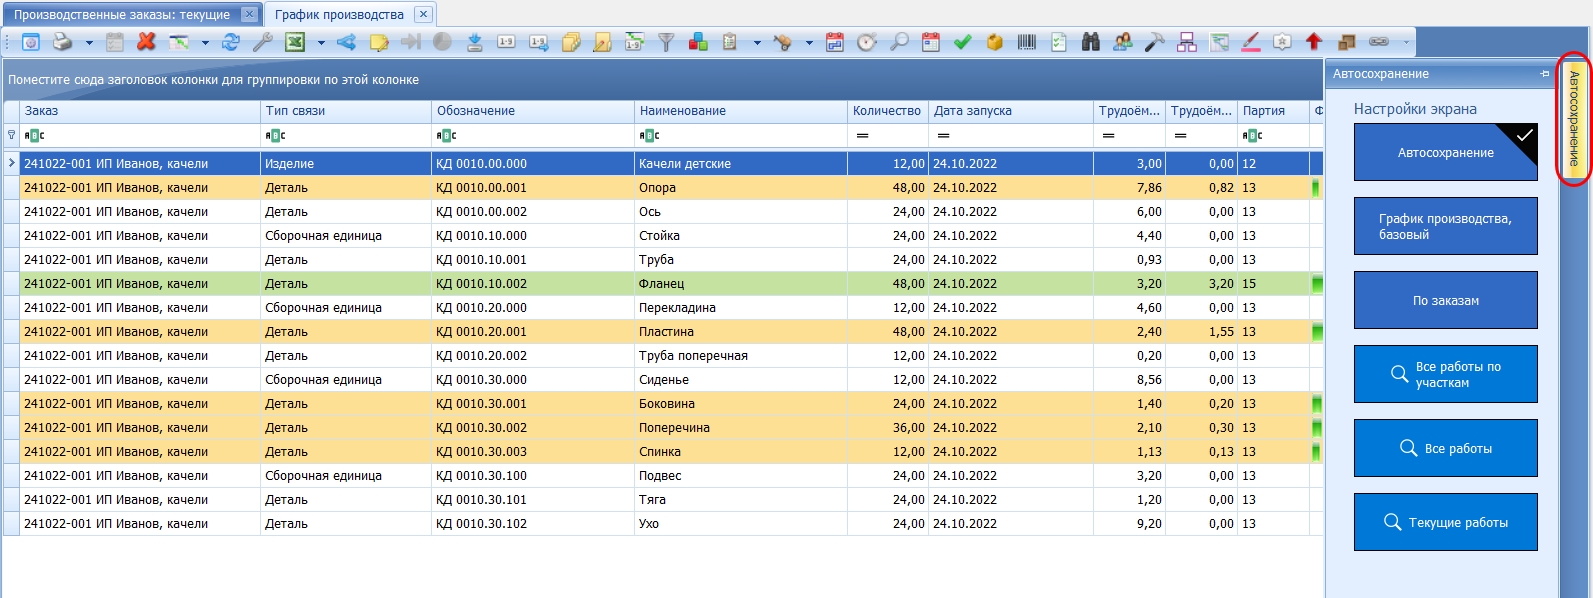Click the Качели детские cell
The image size is (1593, 598).
(x=741, y=164)
